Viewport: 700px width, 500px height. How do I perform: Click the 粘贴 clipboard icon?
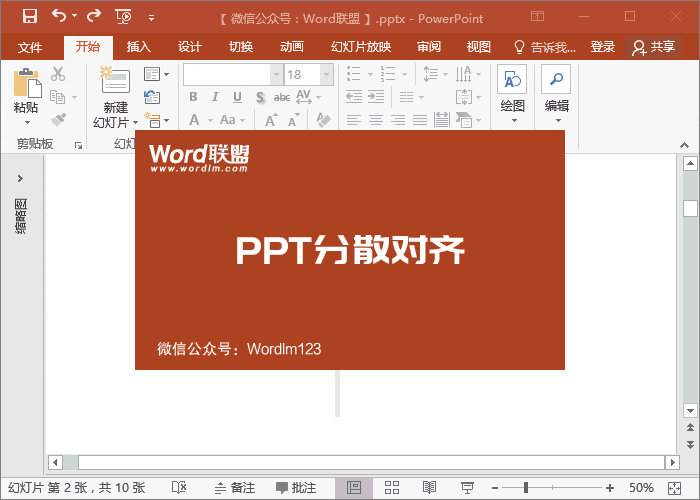(x=27, y=83)
